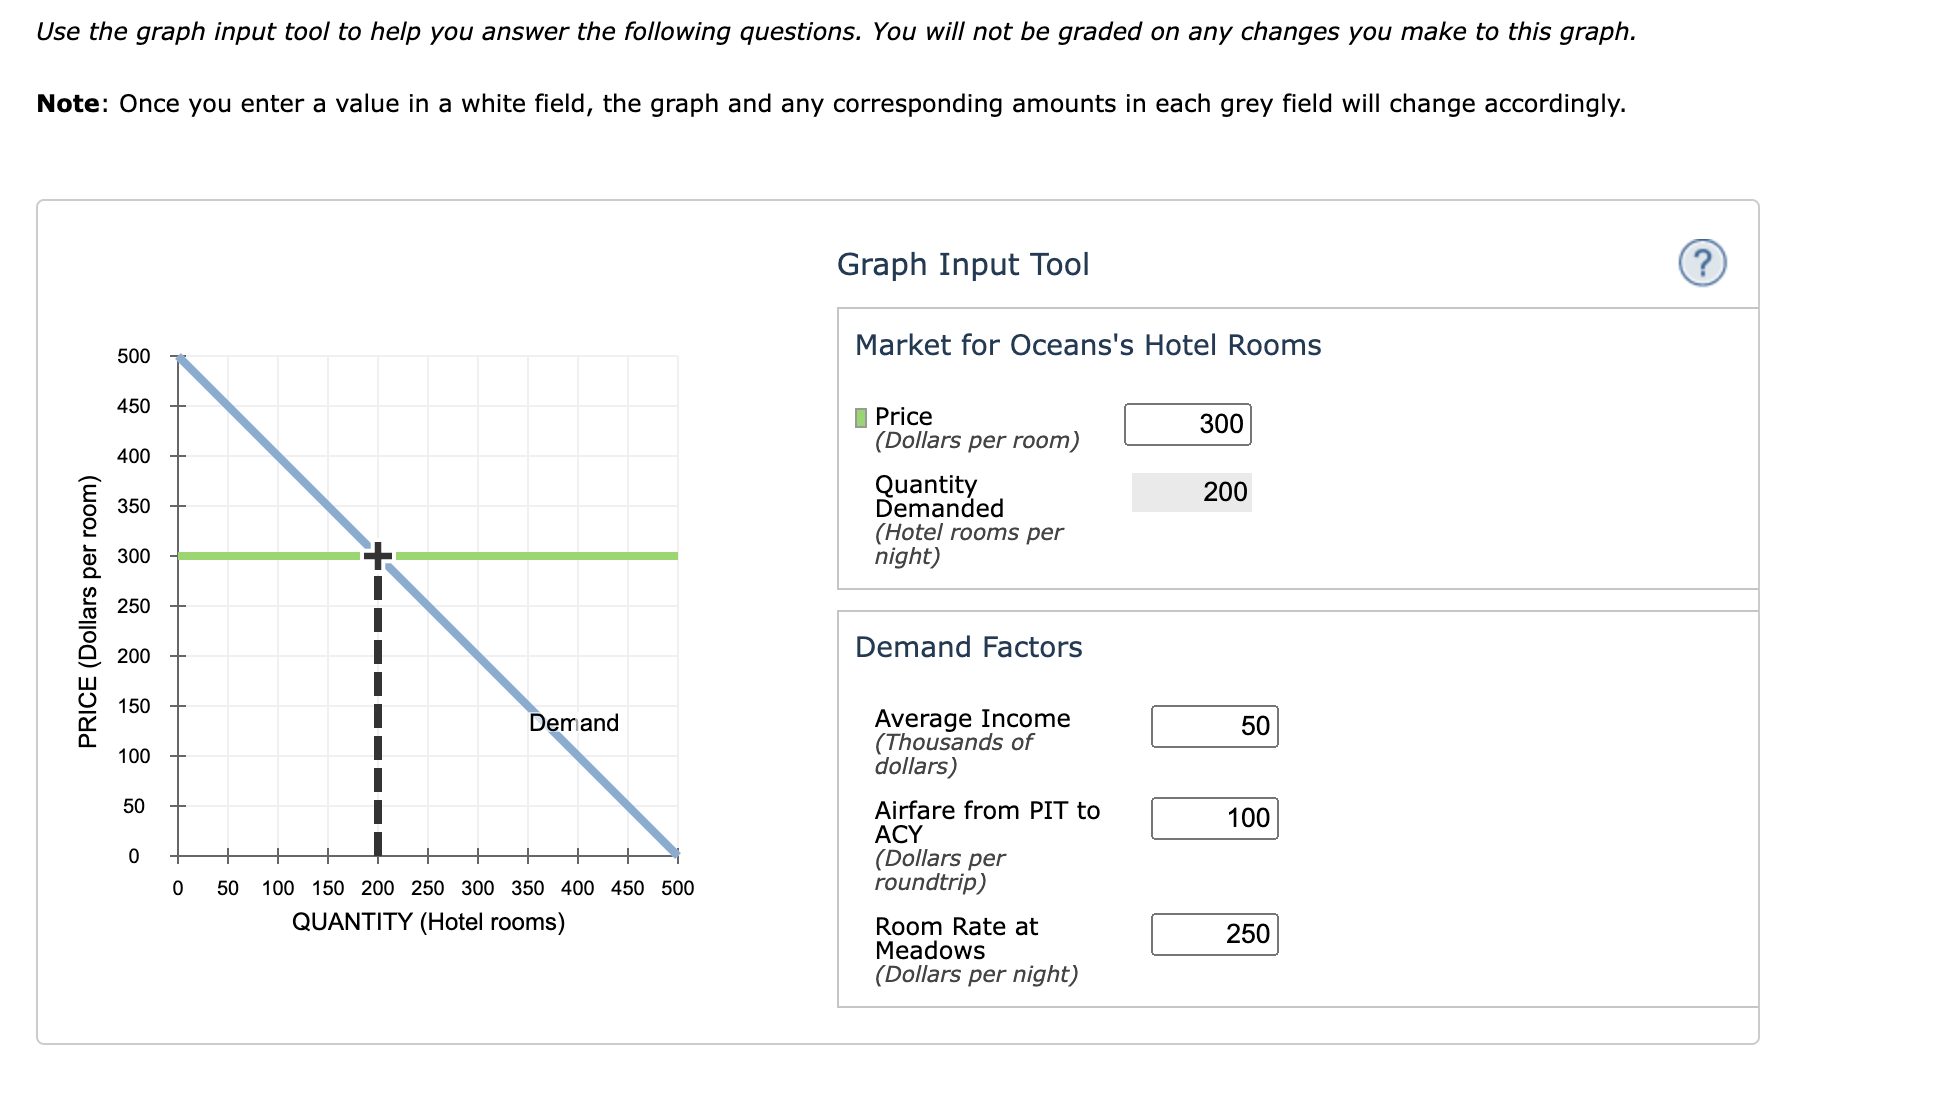Click the grey Quantity Demanded field

1191,492
